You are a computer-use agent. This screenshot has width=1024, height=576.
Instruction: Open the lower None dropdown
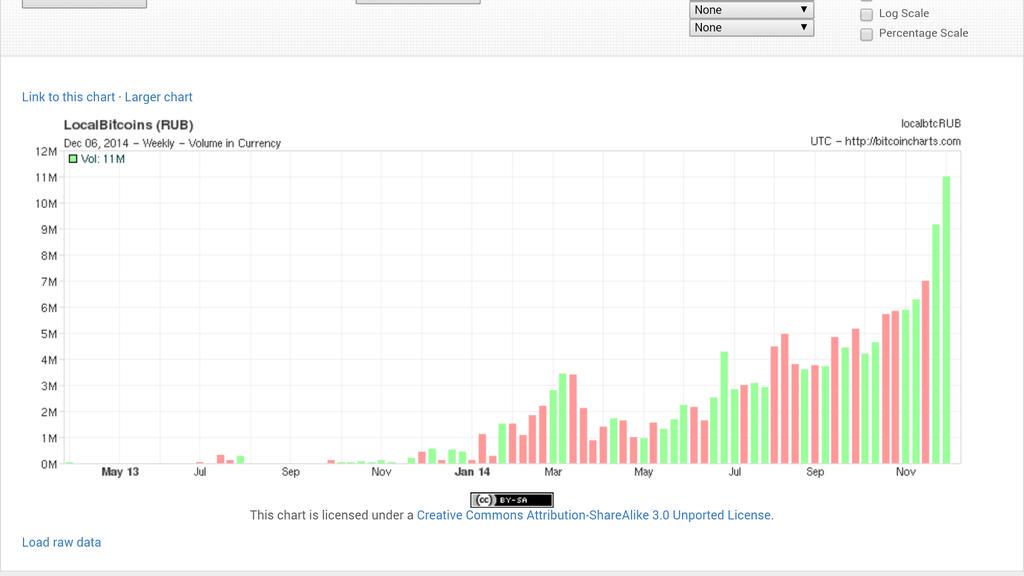[751, 27]
